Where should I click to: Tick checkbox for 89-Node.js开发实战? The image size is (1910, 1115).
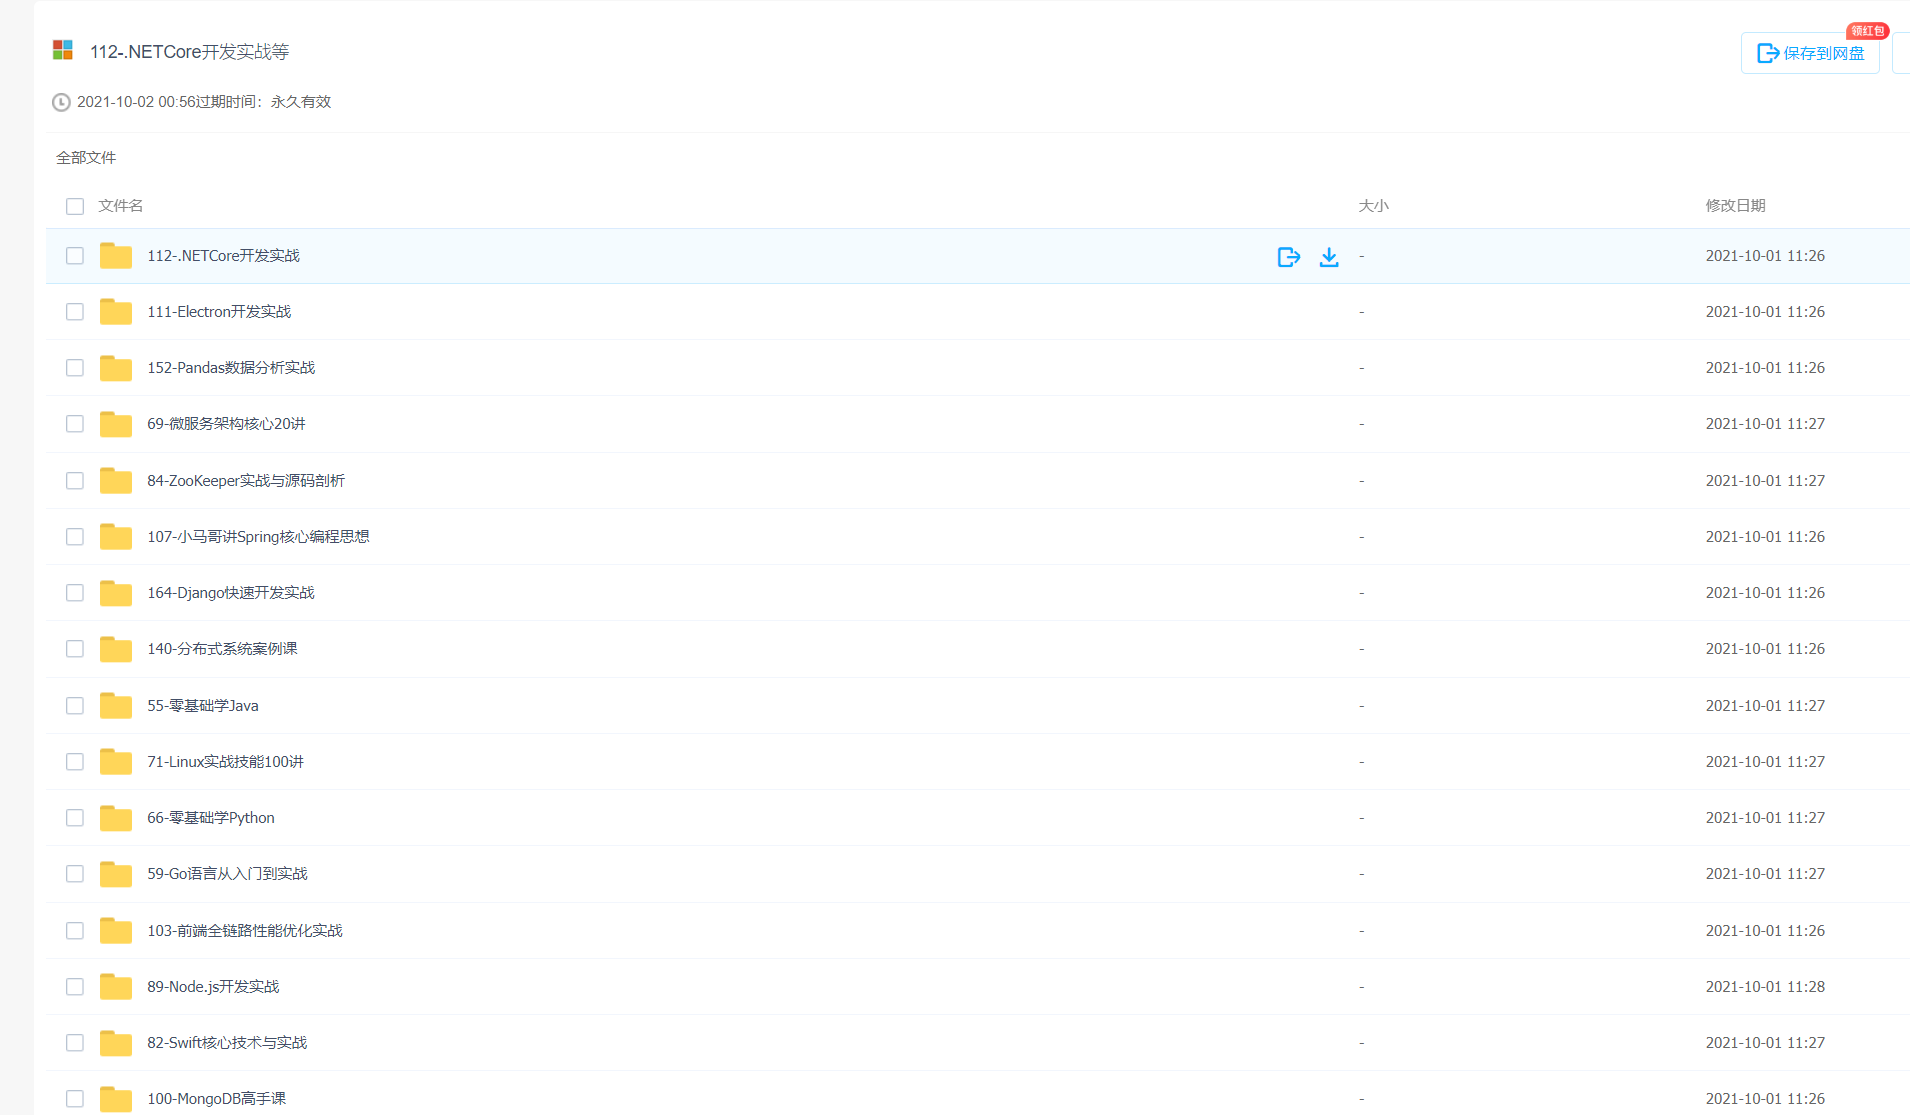click(x=75, y=987)
